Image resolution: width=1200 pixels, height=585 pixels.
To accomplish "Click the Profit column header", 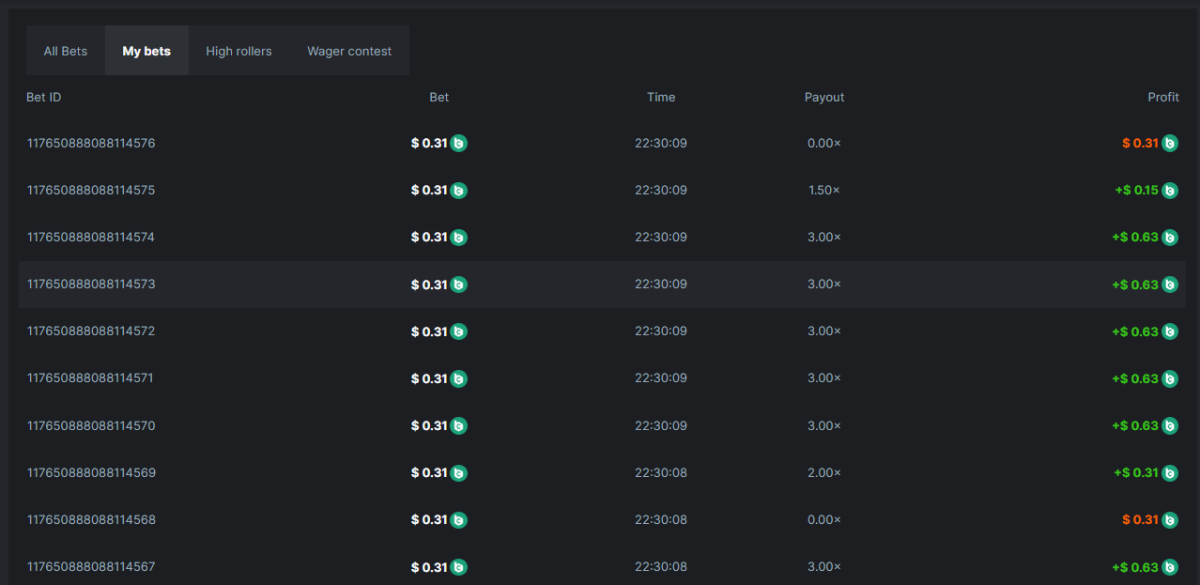I will coord(1163,97).
